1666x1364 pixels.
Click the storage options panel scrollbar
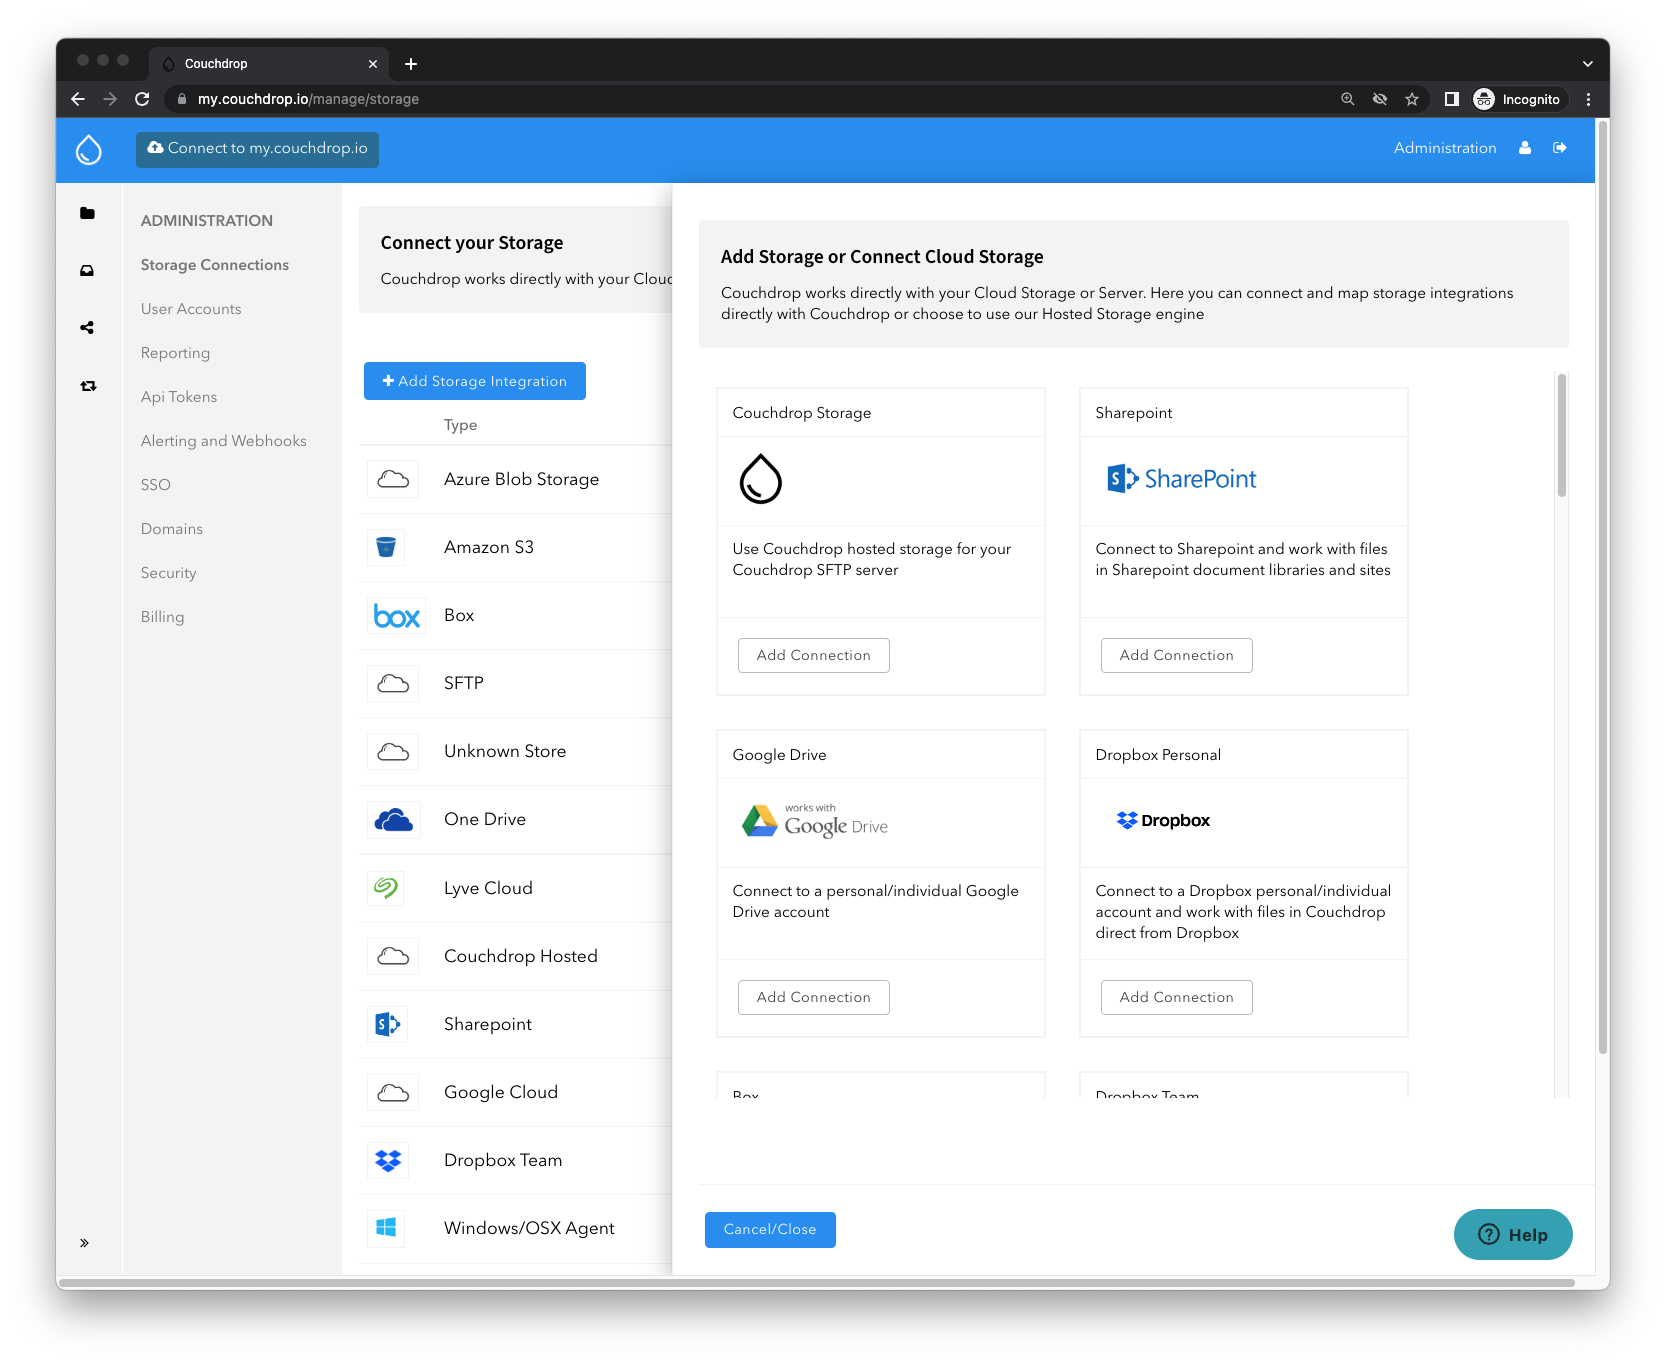(x=1561, y=435)
